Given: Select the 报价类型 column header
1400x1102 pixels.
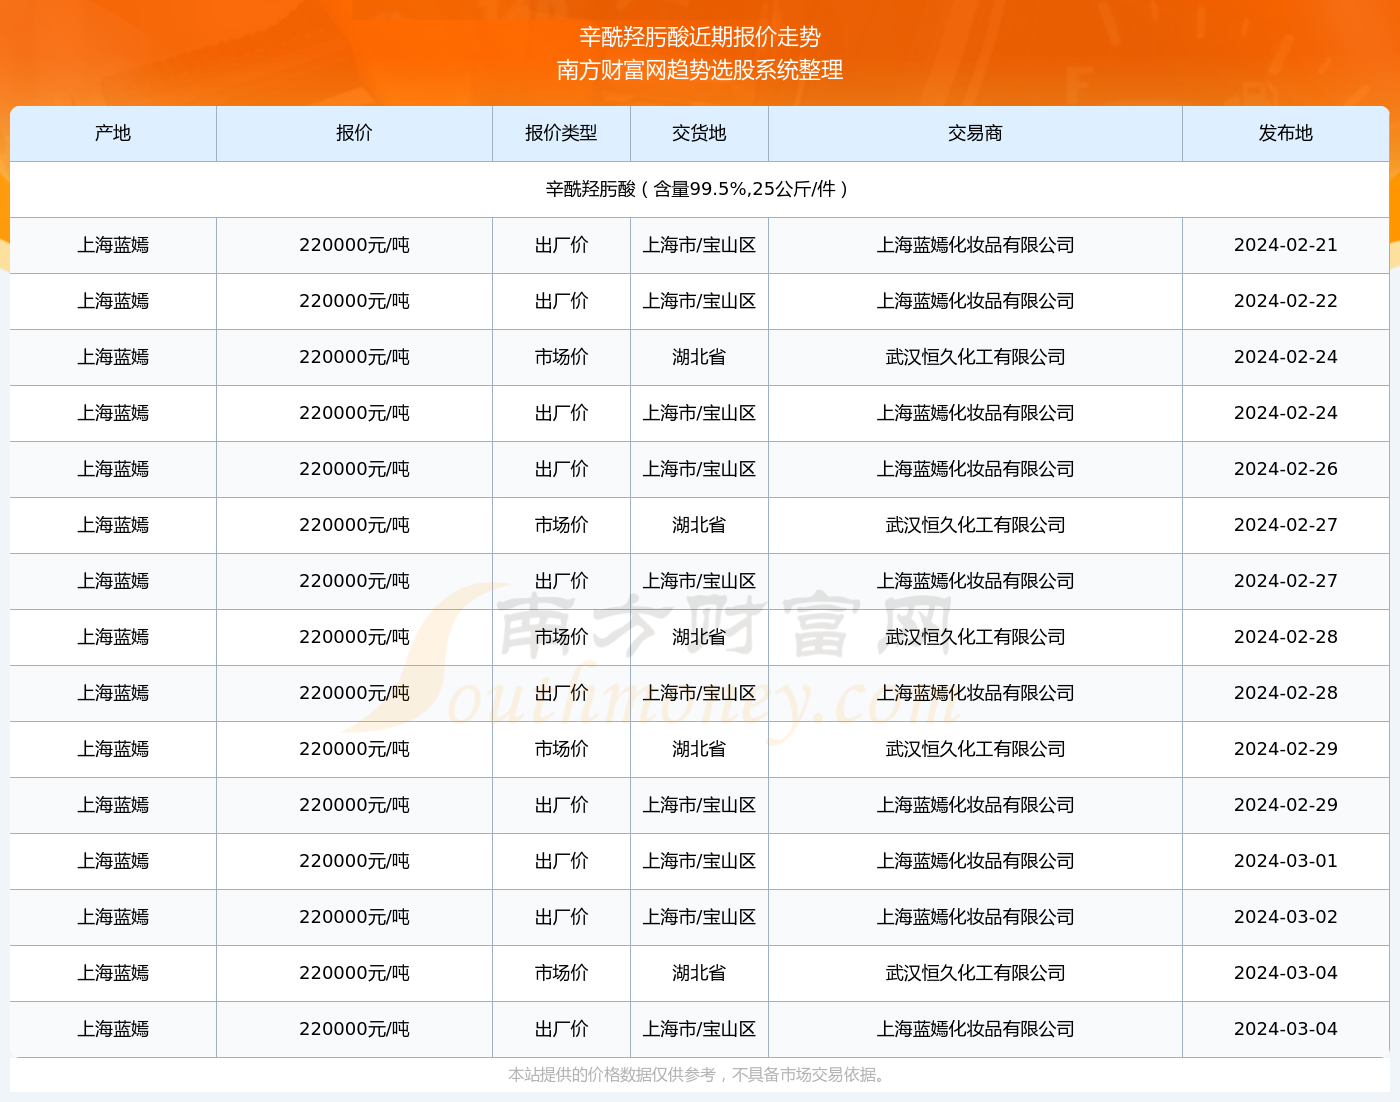Looking at the screenshot, I should click(561, 133).
